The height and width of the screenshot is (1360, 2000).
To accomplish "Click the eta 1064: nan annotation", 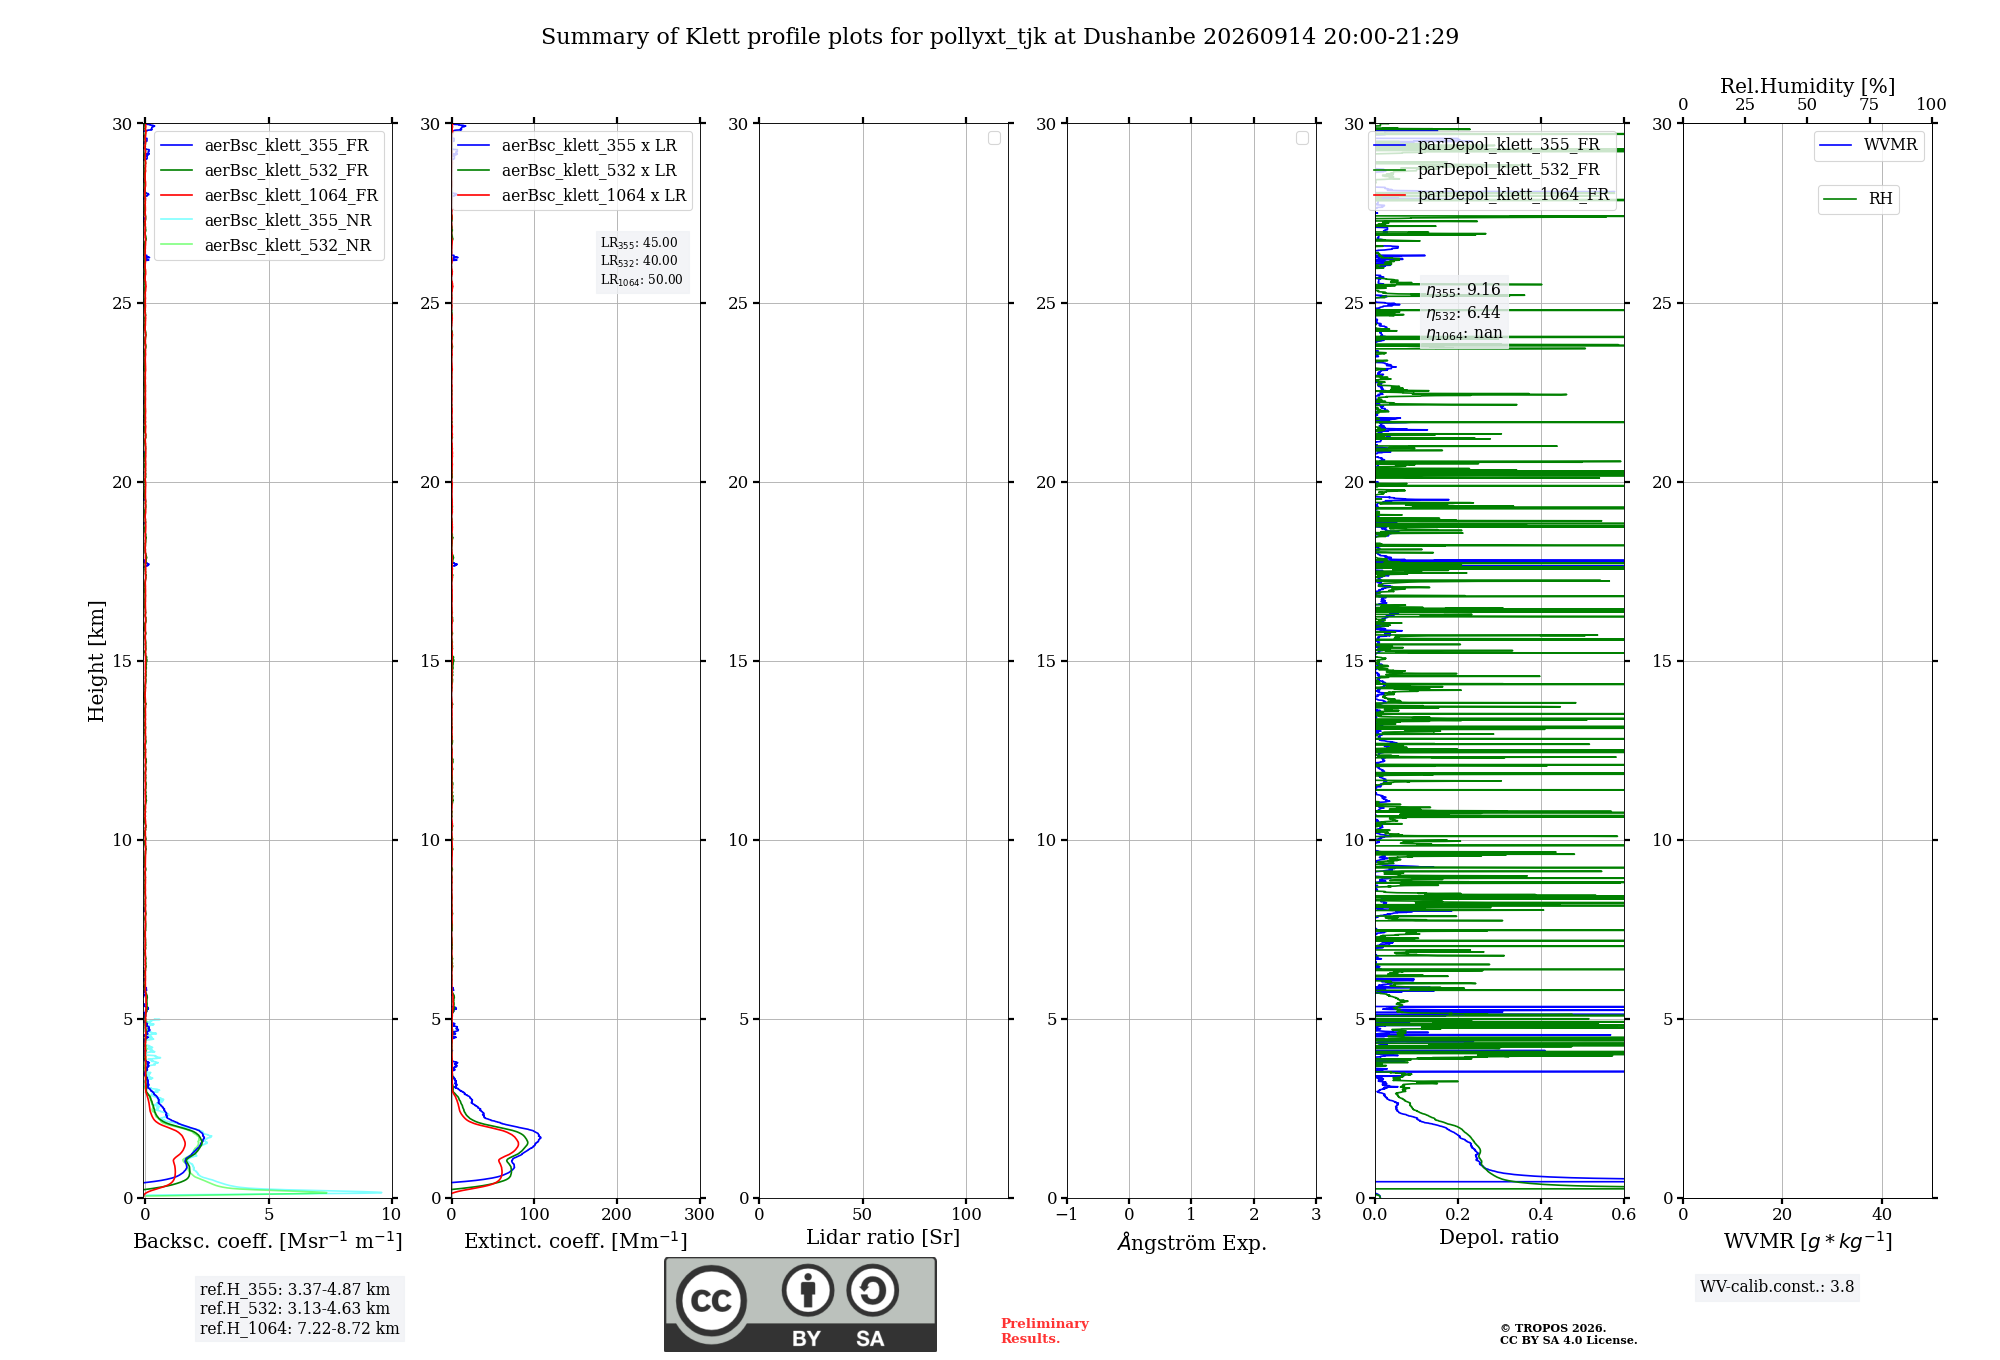I will point(1464,334).
